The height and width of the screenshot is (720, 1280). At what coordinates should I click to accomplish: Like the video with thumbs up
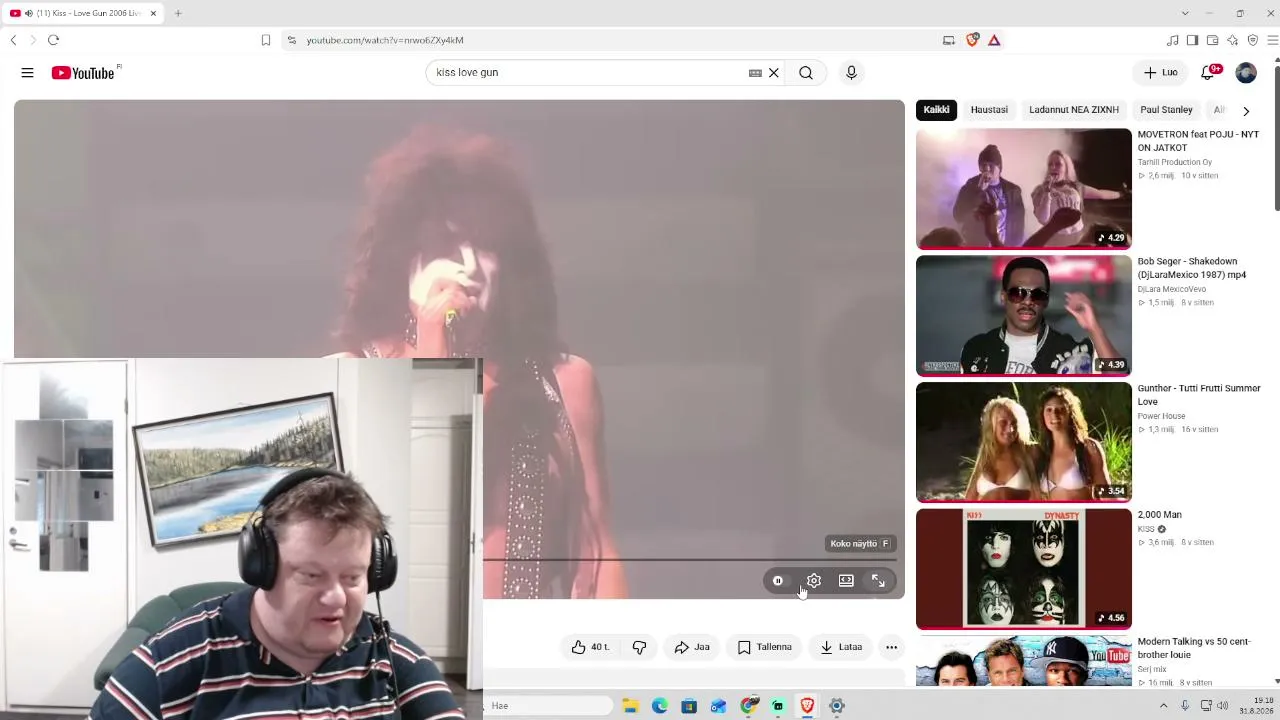[x=590, y=647]
